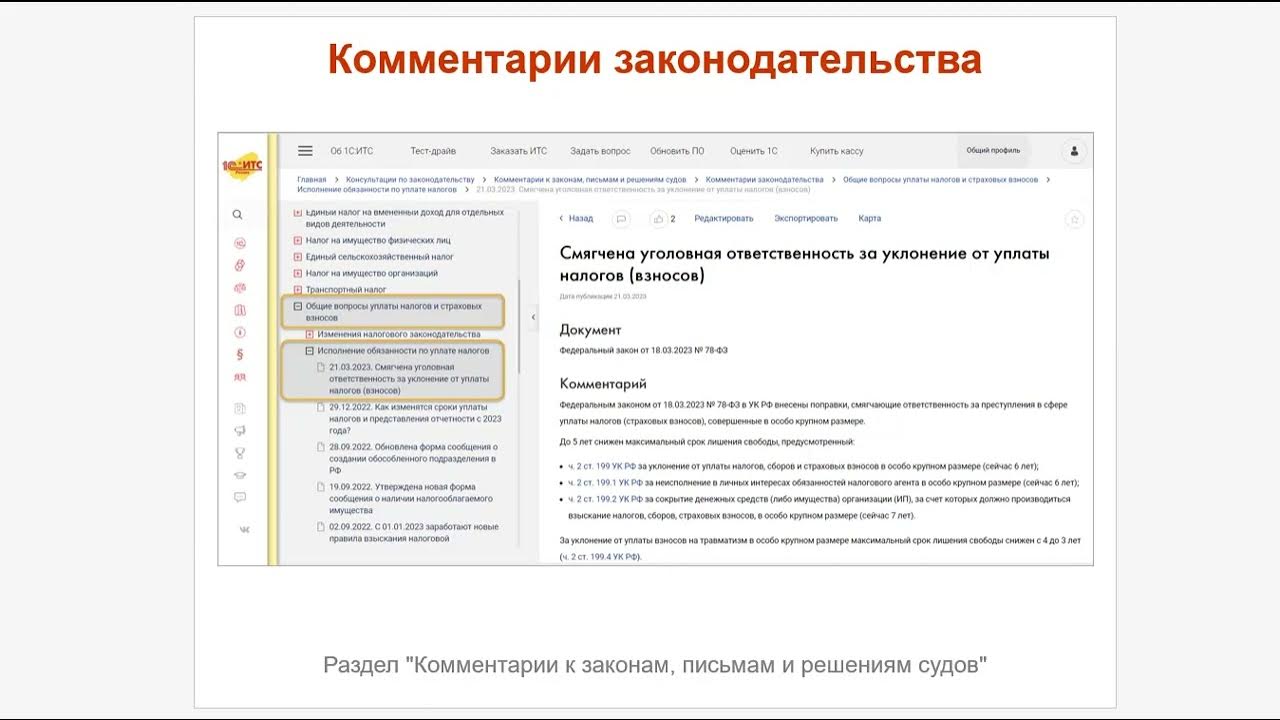Image resolution: width=1280 pixels, height=720 pixels.
Task: Open Задать вопрос menu item
Action: (x=600, y=151)
